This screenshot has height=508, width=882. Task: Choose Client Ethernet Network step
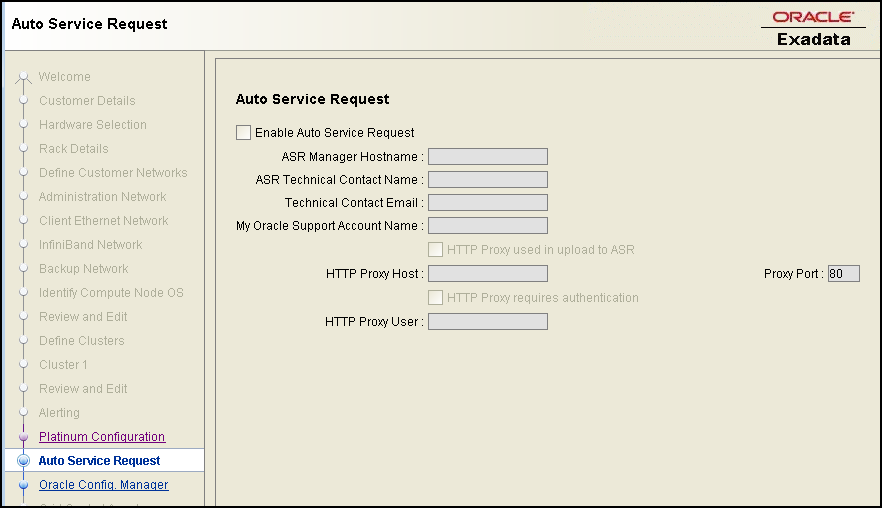104,221
